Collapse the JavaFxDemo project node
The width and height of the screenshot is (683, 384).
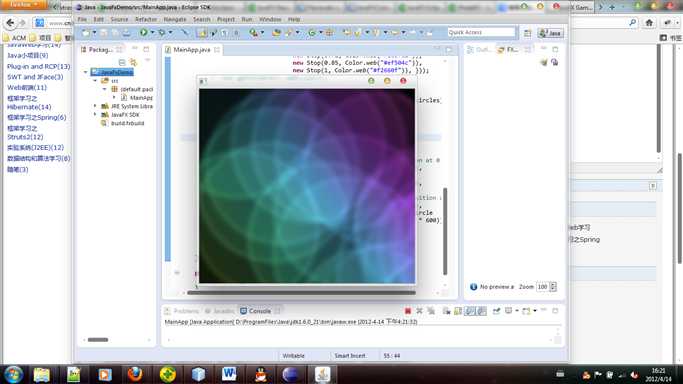[x=86, y=72]
